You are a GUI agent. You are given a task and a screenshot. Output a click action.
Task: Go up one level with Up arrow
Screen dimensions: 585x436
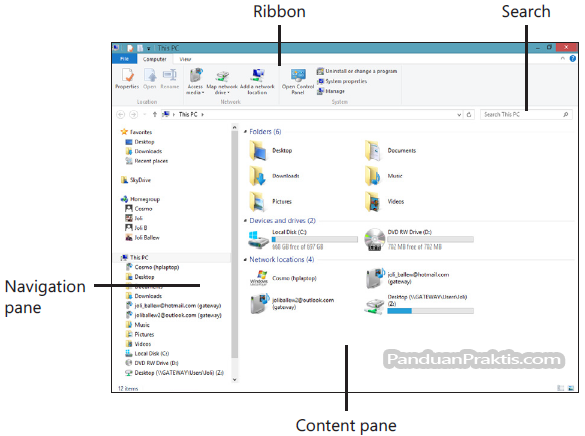coord(154,115)
